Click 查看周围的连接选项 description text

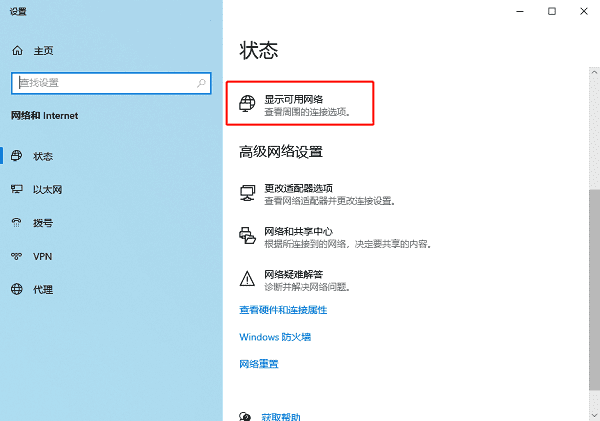307,112
